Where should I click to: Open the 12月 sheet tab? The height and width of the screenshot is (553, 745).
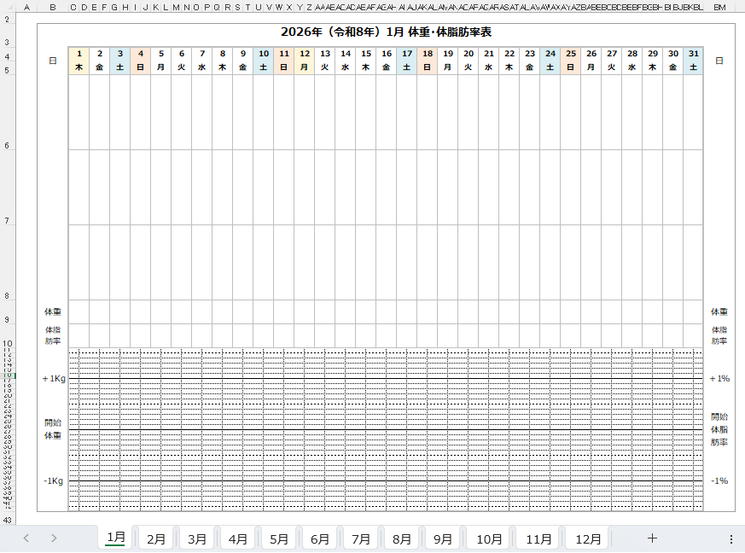point(589,538)
